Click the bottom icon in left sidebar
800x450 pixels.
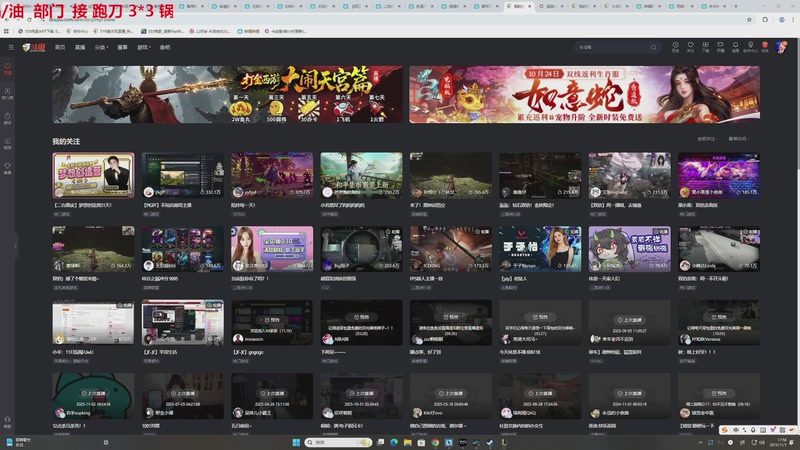click(x=7, y=422)
